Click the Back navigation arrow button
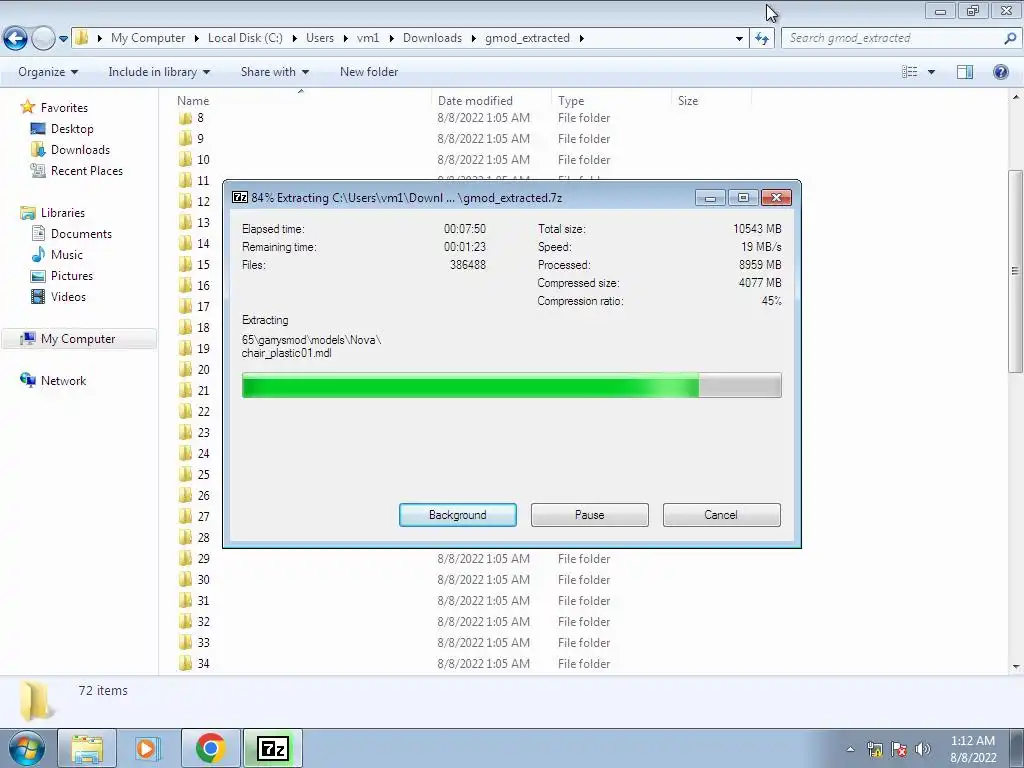1024x768 pixels. (x=16, y=39)
